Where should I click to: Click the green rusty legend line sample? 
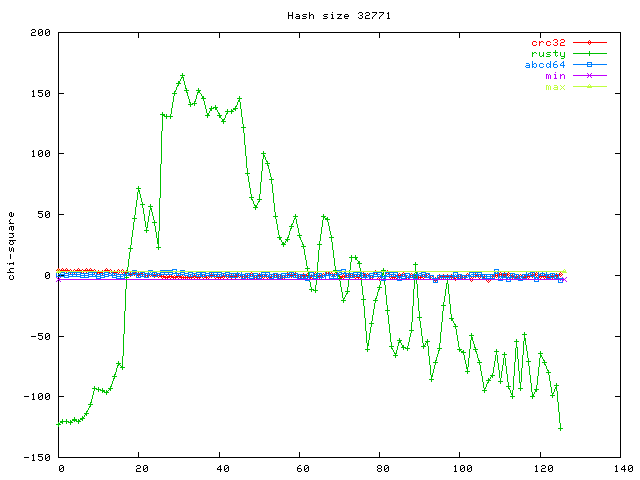point(590,54)
